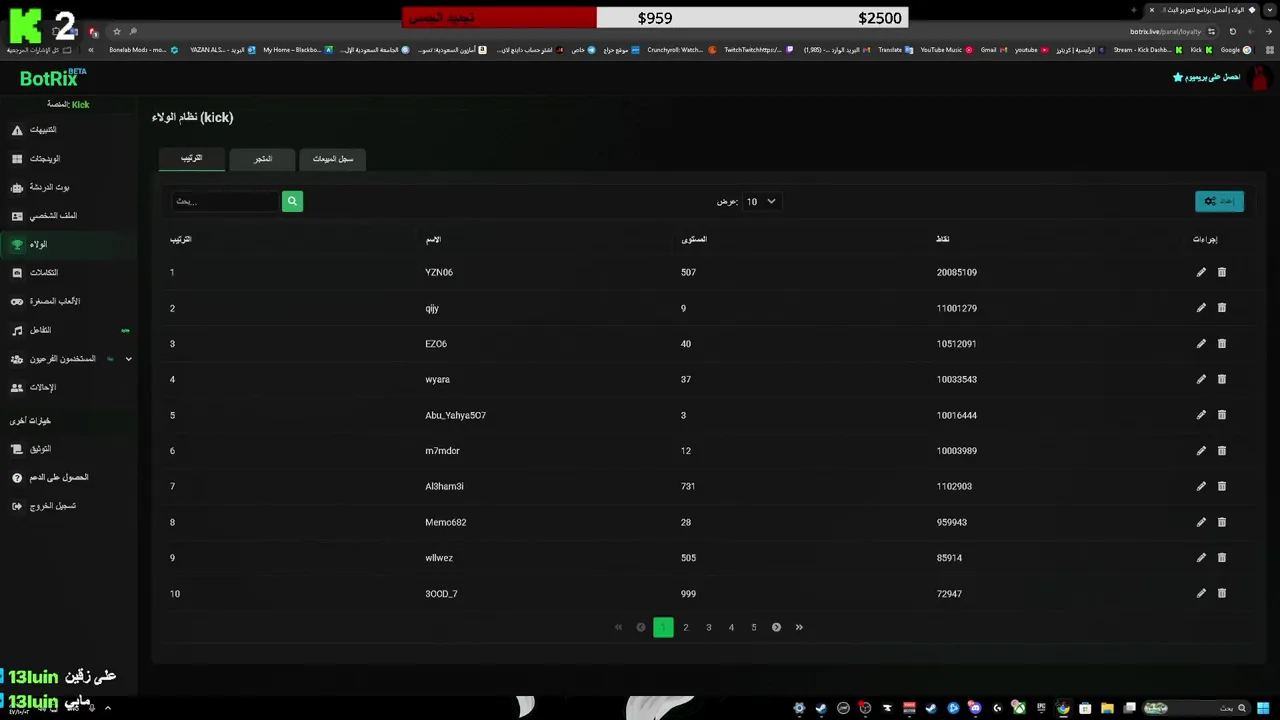Click the username YZN06 cell
Image resolution: width=1280 pixels, height=720 pixels.
point(439,272)
